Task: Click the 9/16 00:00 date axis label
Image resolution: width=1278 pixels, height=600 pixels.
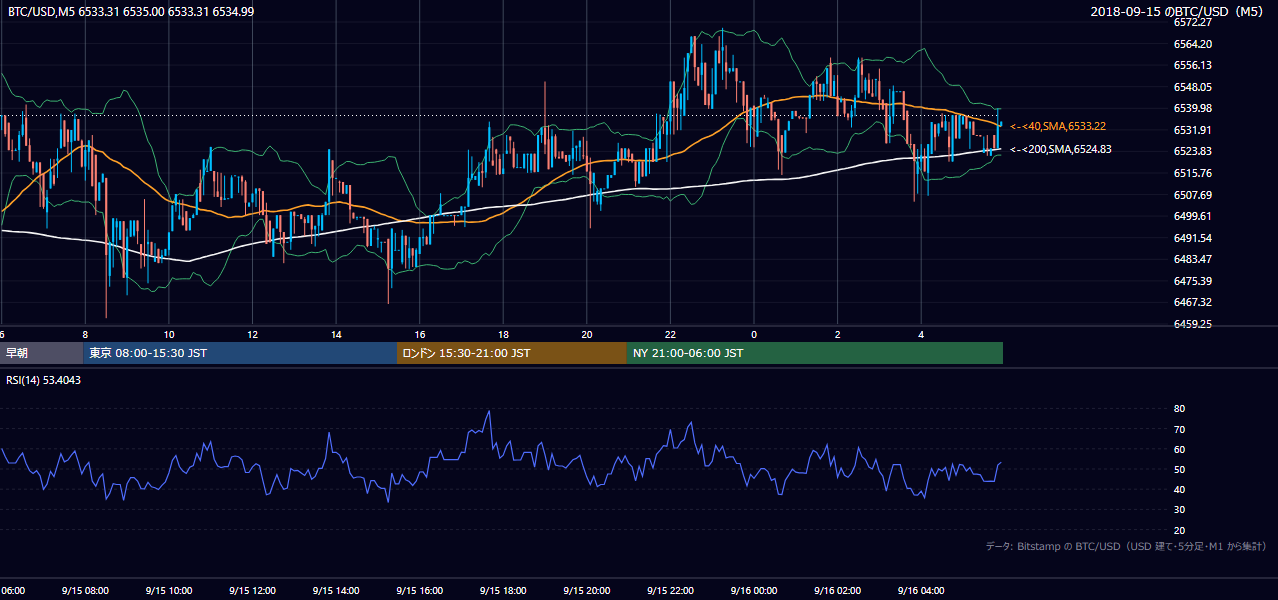Action: click(753, 591)
